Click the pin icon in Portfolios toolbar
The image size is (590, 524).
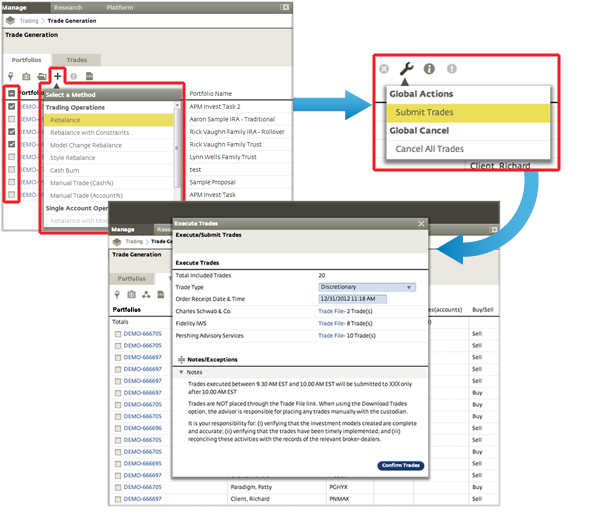coord(11,76)
